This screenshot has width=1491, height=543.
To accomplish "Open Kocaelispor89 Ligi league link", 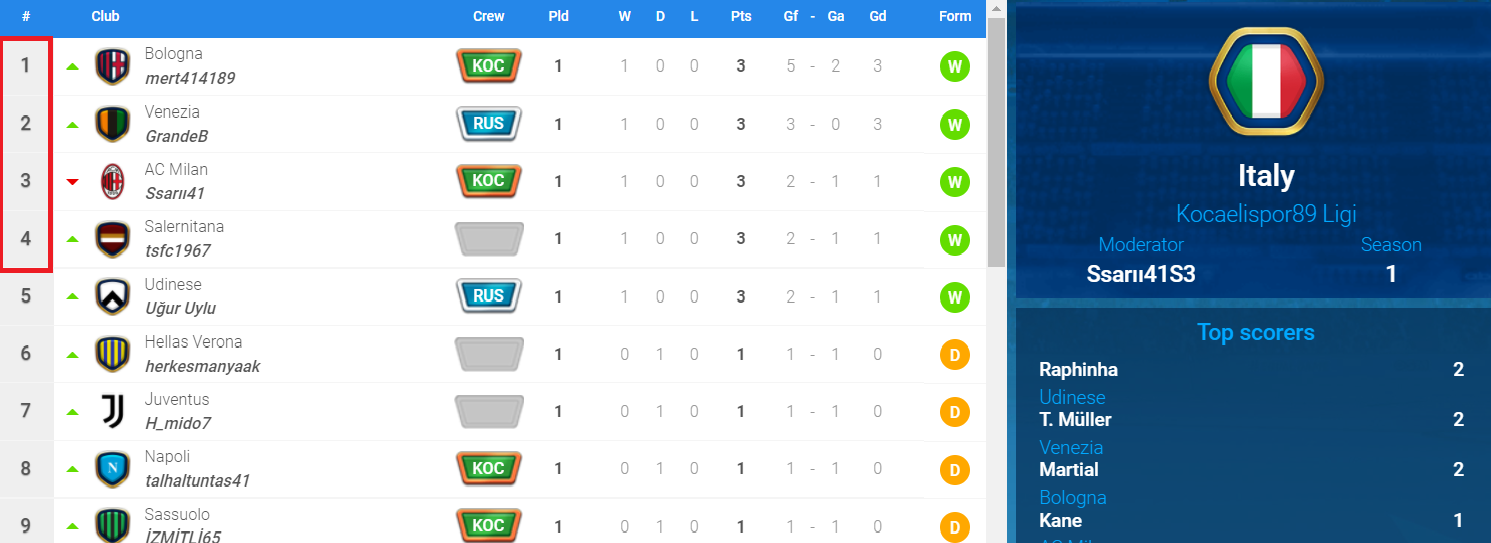I will click(1266, 214).
